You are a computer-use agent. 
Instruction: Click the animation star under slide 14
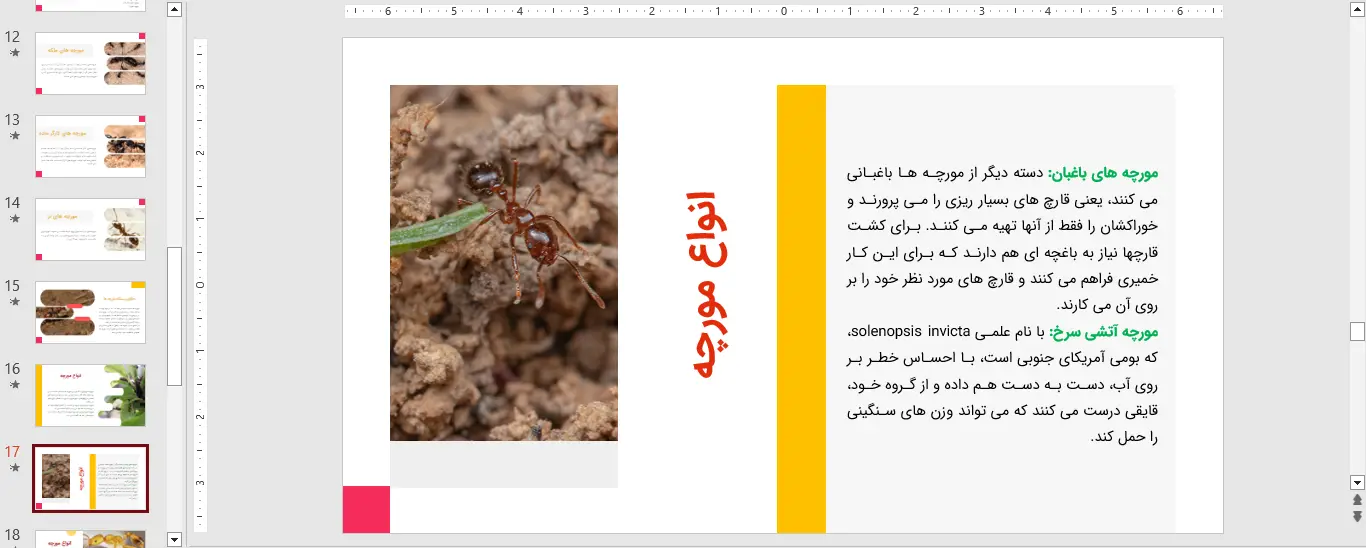[x=14, y=219]
